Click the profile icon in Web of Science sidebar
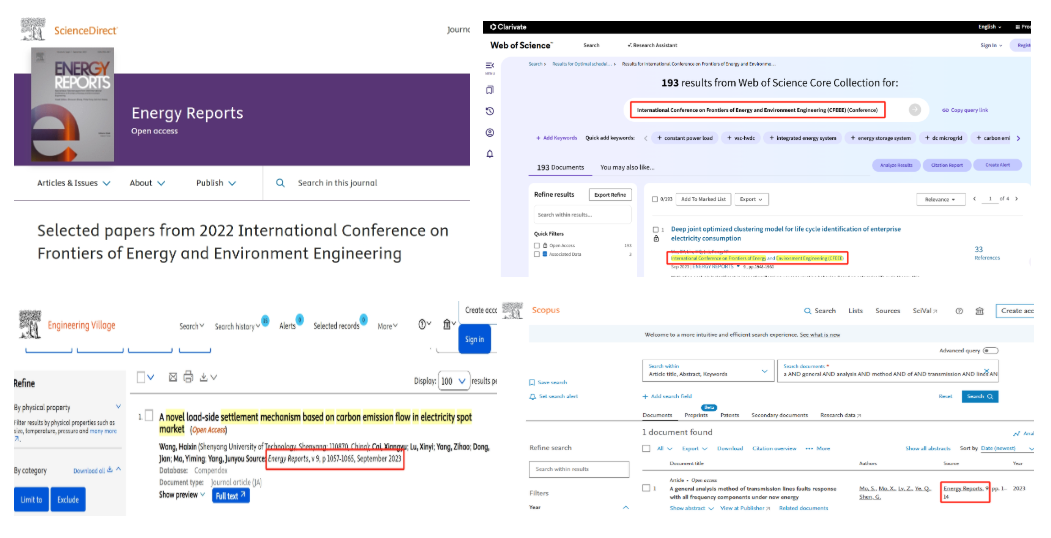This screenshot has width=1051, height=538. click(490, 132)
